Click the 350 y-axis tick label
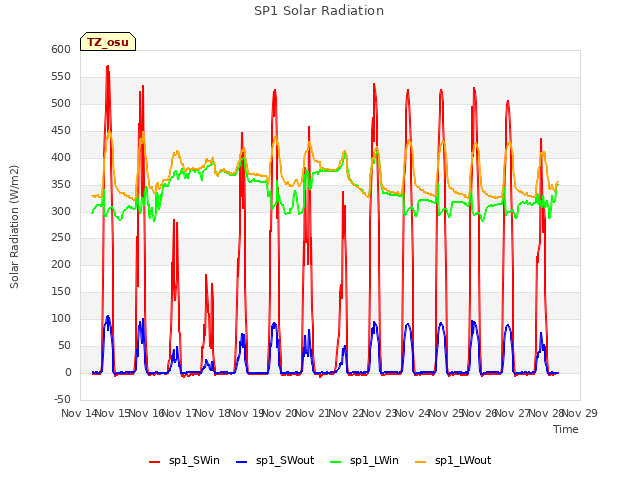640x480 pixels. 61,184
